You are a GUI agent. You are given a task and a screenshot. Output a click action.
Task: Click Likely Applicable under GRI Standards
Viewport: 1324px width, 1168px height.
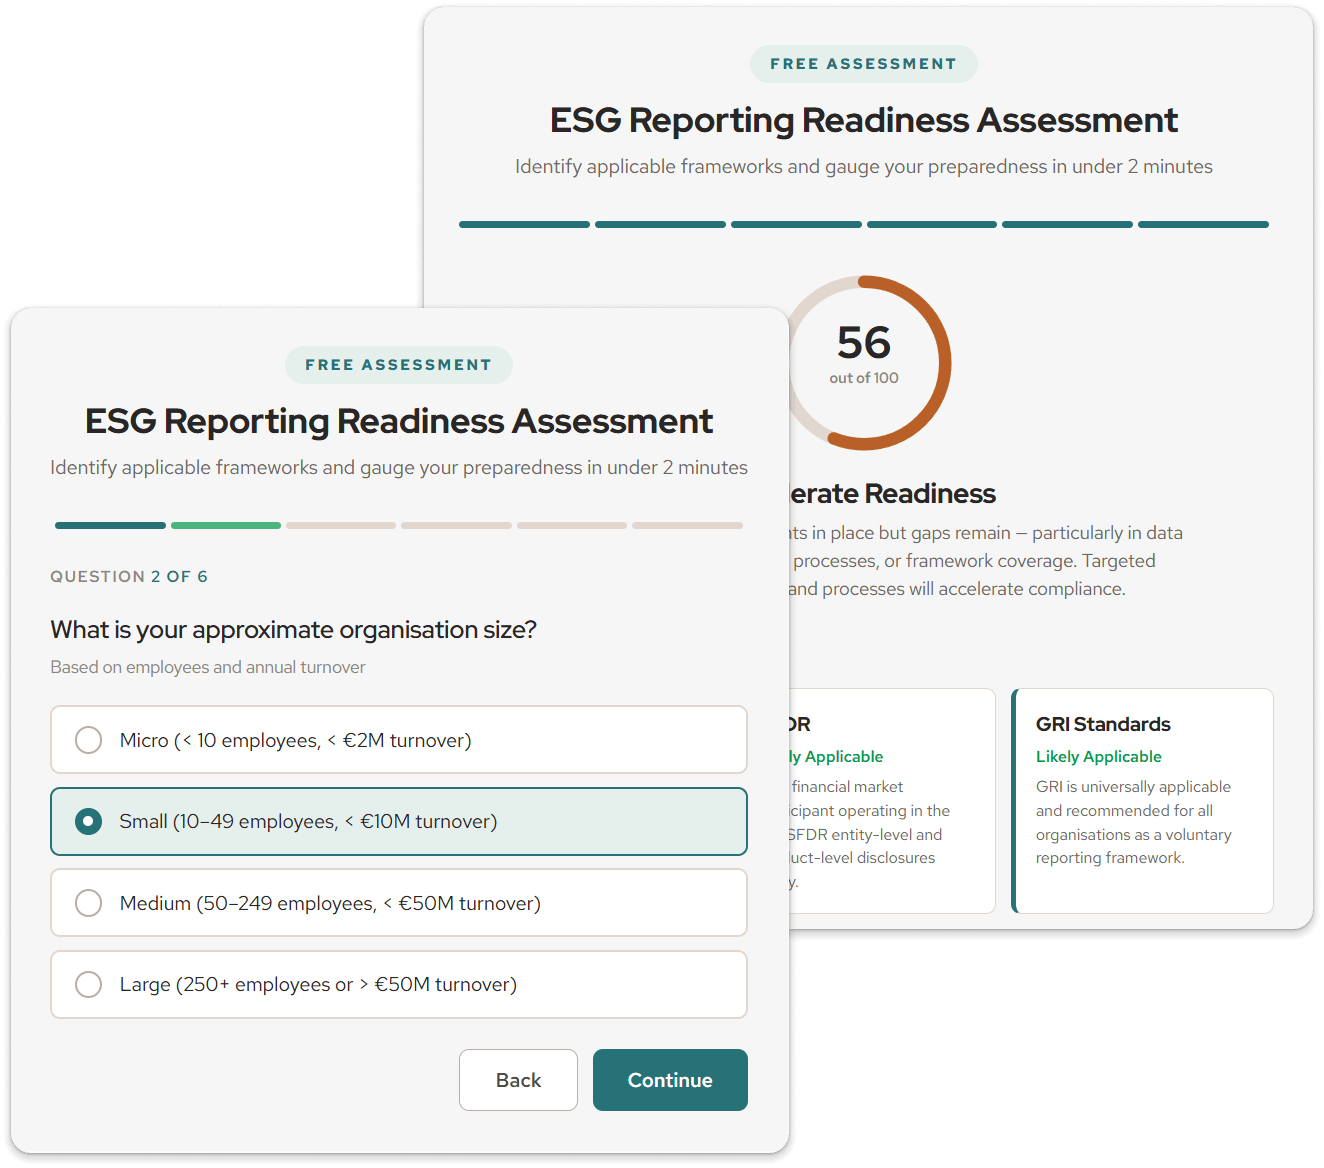(x=1098, y=757)
